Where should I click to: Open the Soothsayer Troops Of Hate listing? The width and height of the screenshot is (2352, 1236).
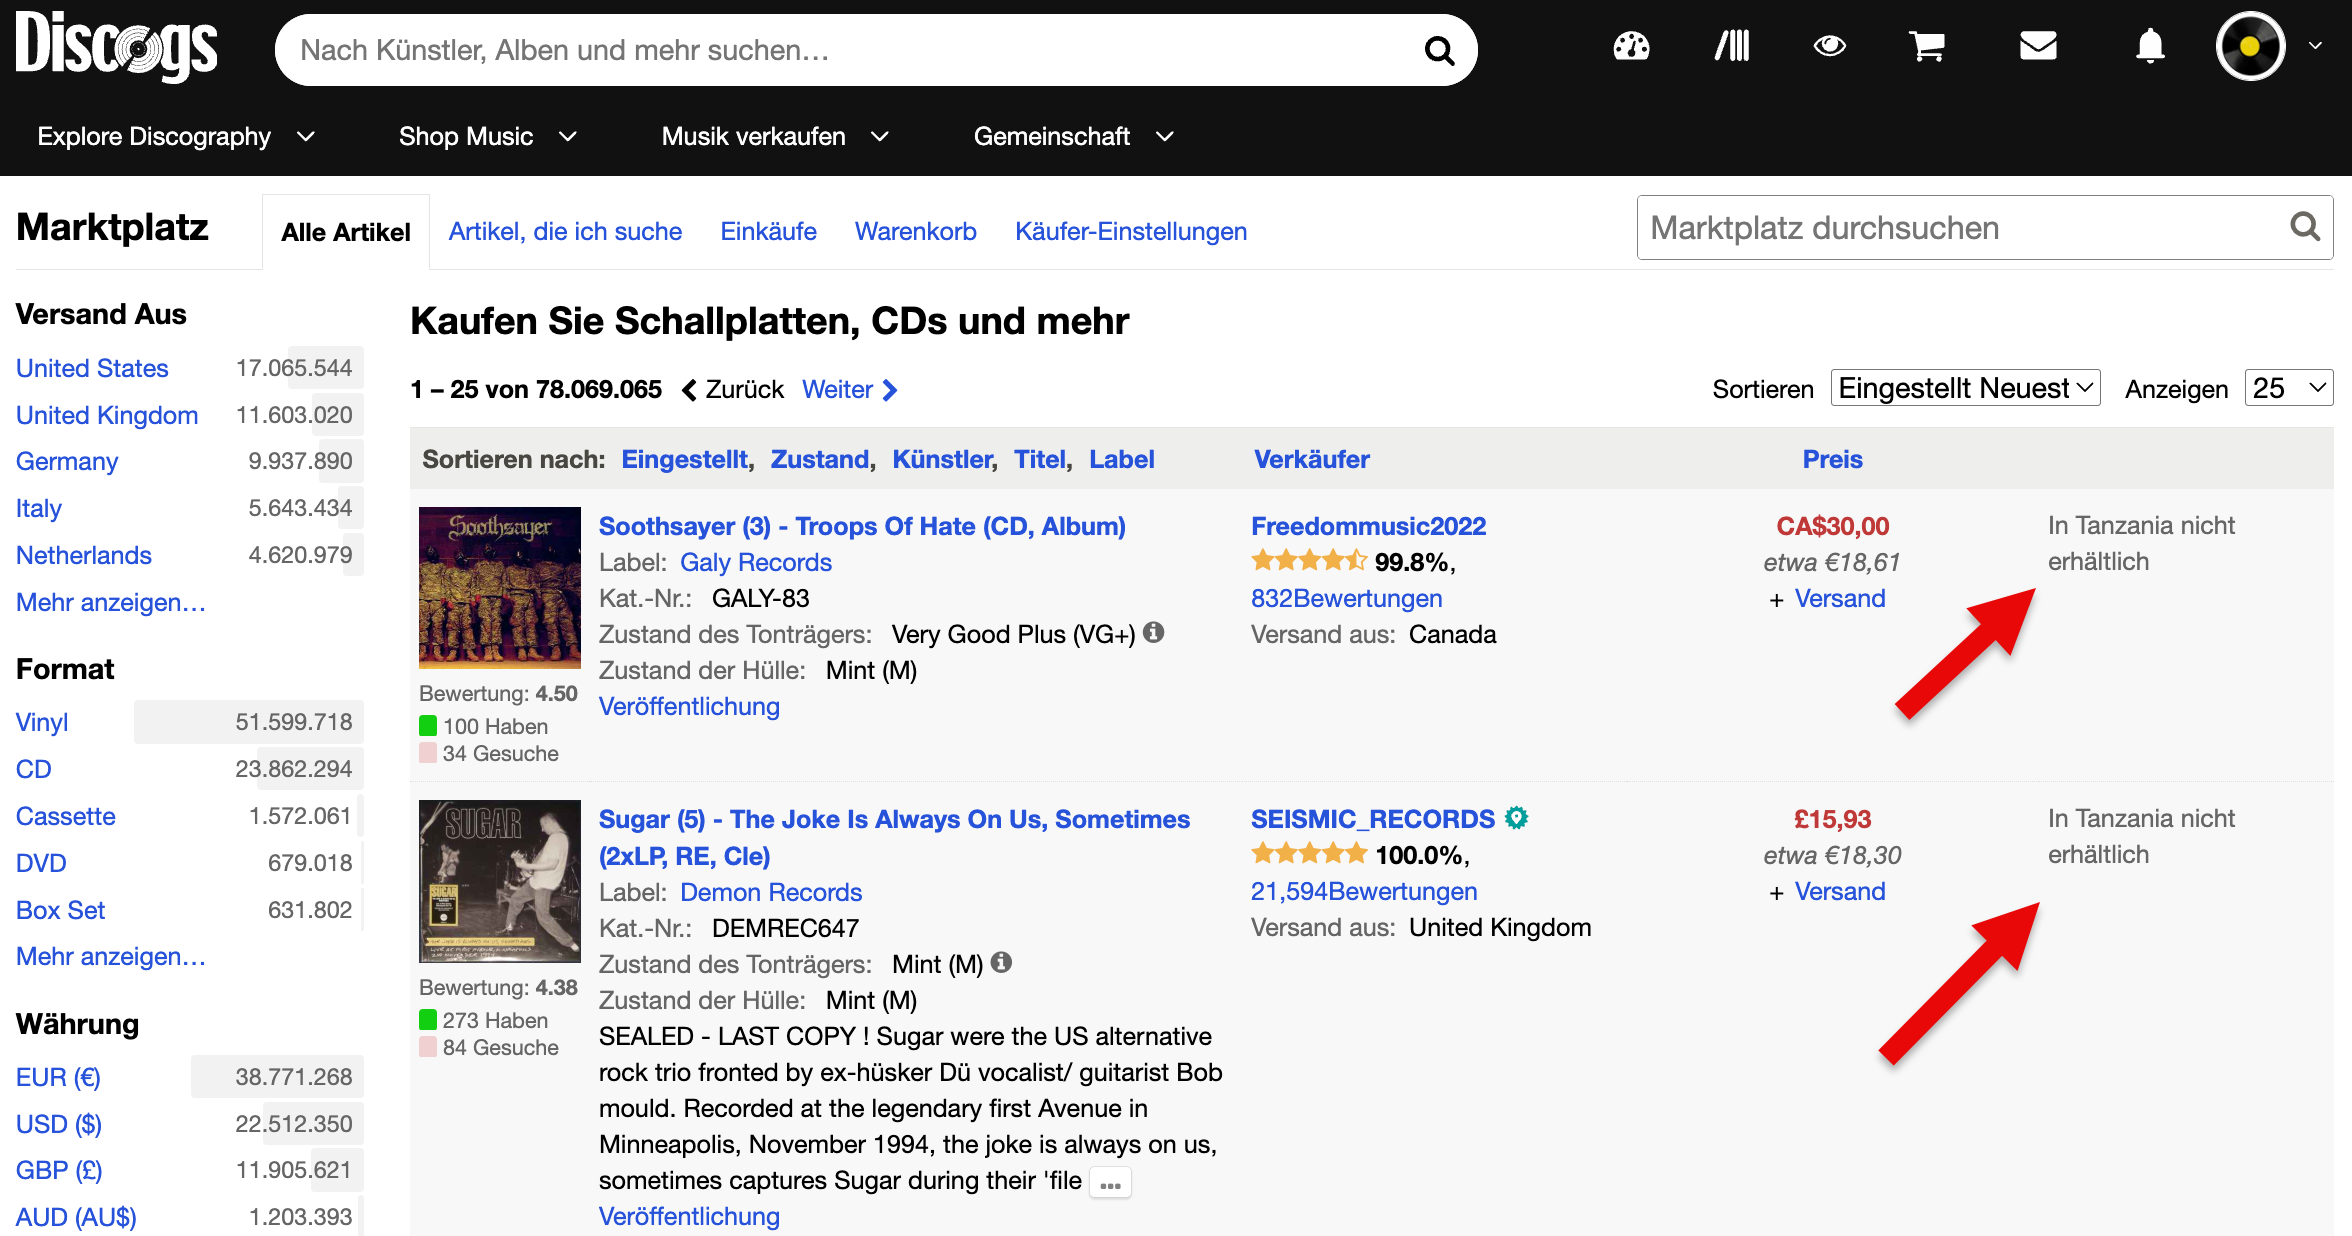click(862, 526)
